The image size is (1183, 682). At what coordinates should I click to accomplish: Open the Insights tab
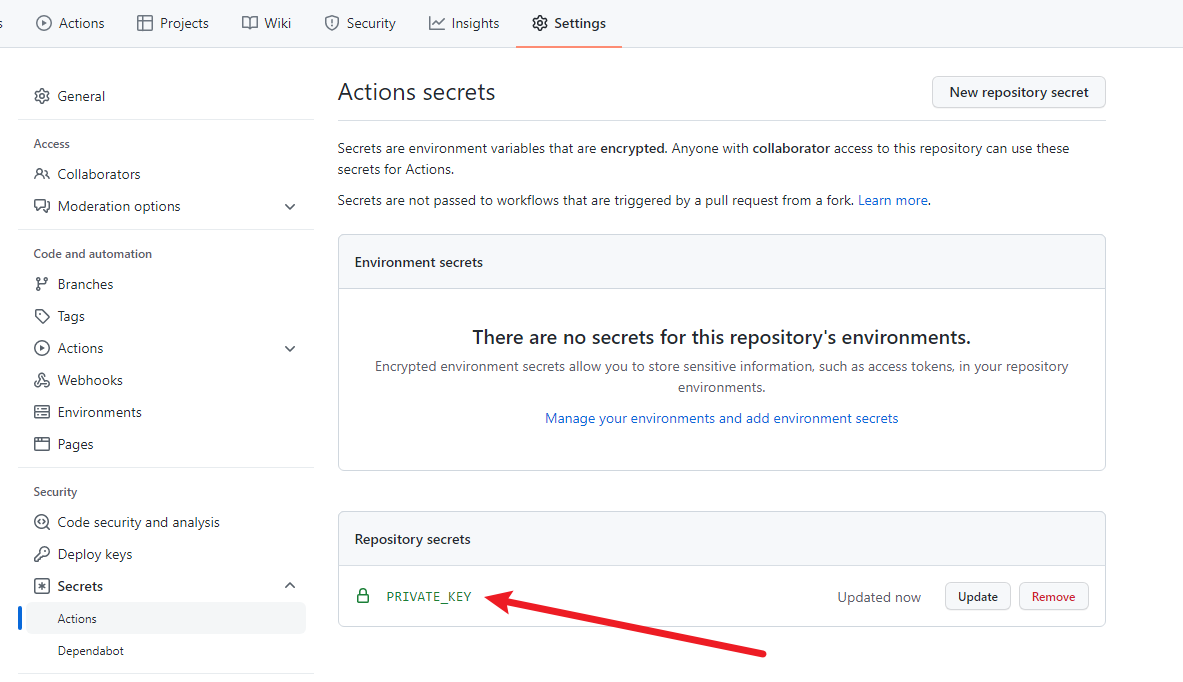464,23
